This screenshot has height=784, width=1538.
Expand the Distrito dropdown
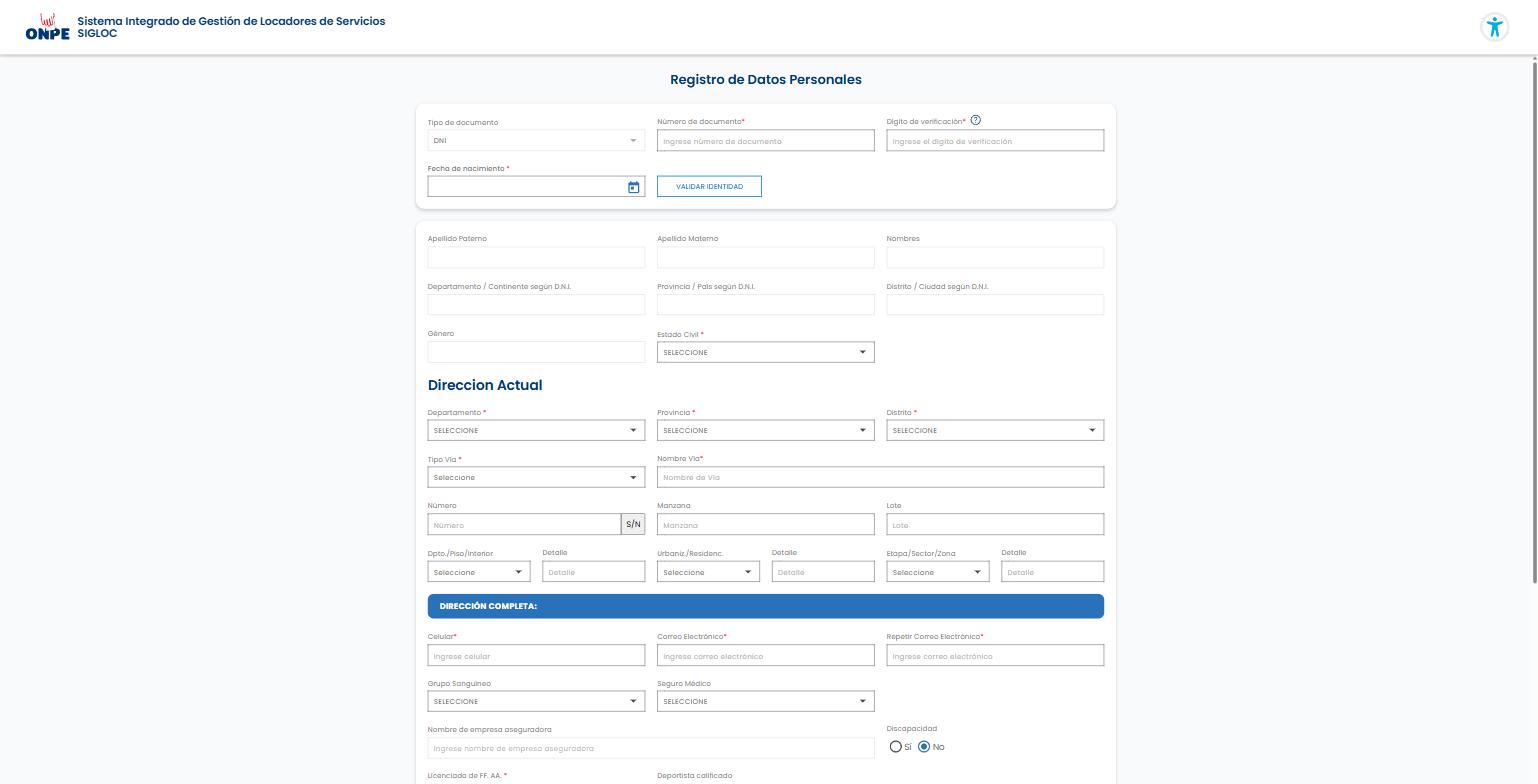[995, 430]
